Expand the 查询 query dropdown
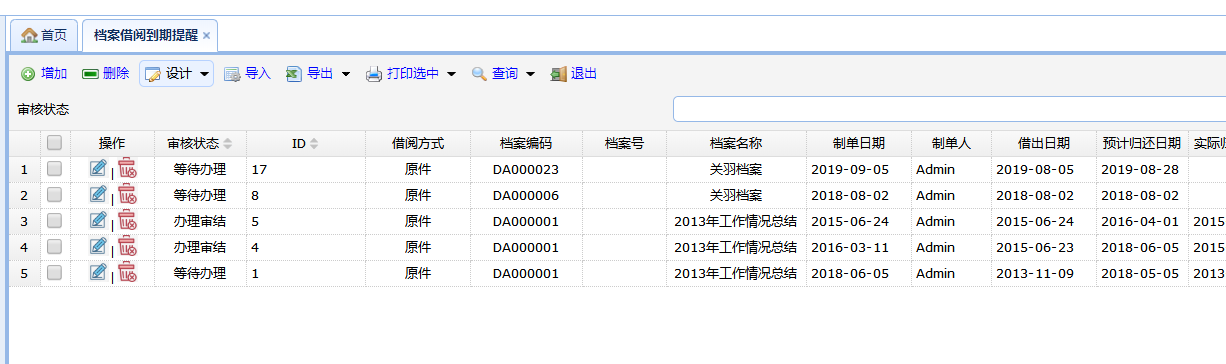Viewport: 1226px width, 364px height. (503, 74)
